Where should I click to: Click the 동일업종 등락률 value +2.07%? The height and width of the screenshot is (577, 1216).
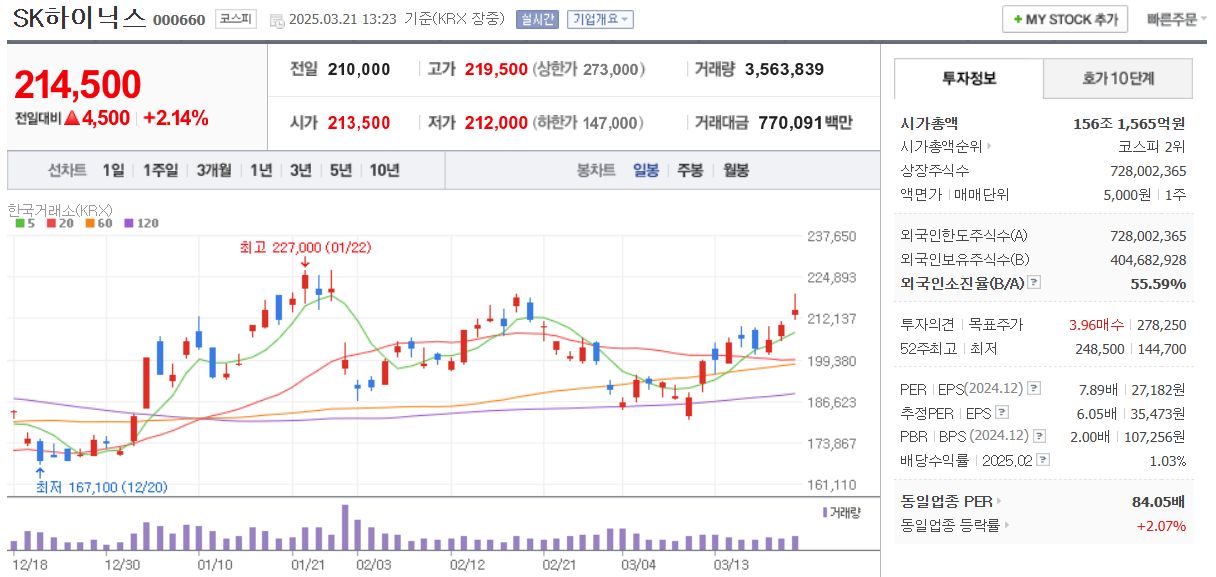(x=1161, y=525)
